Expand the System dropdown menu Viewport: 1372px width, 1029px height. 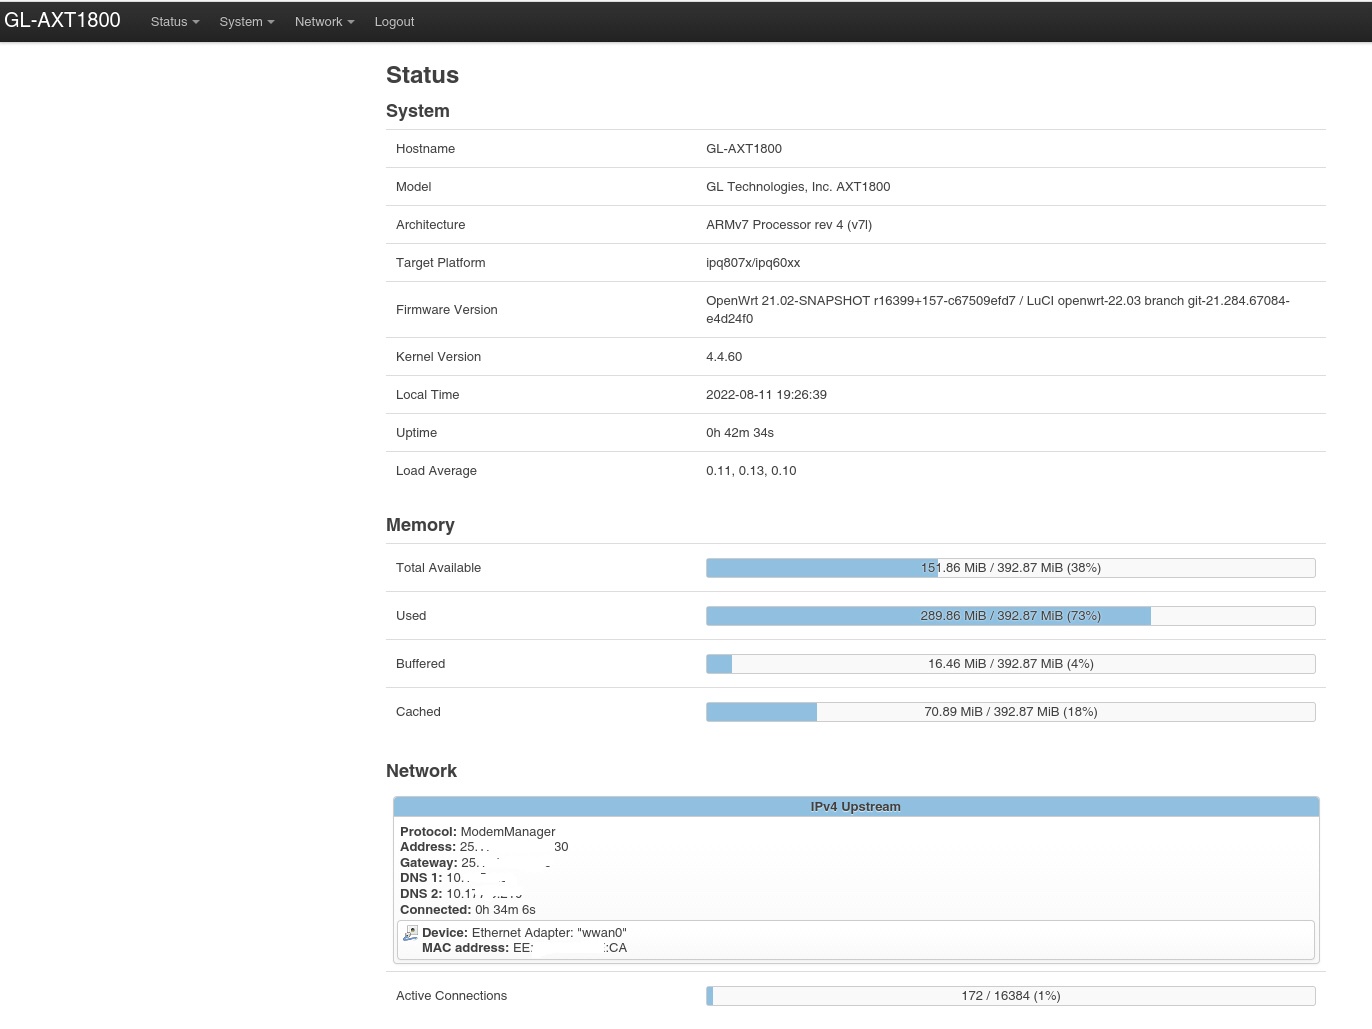tap(246, 22)
